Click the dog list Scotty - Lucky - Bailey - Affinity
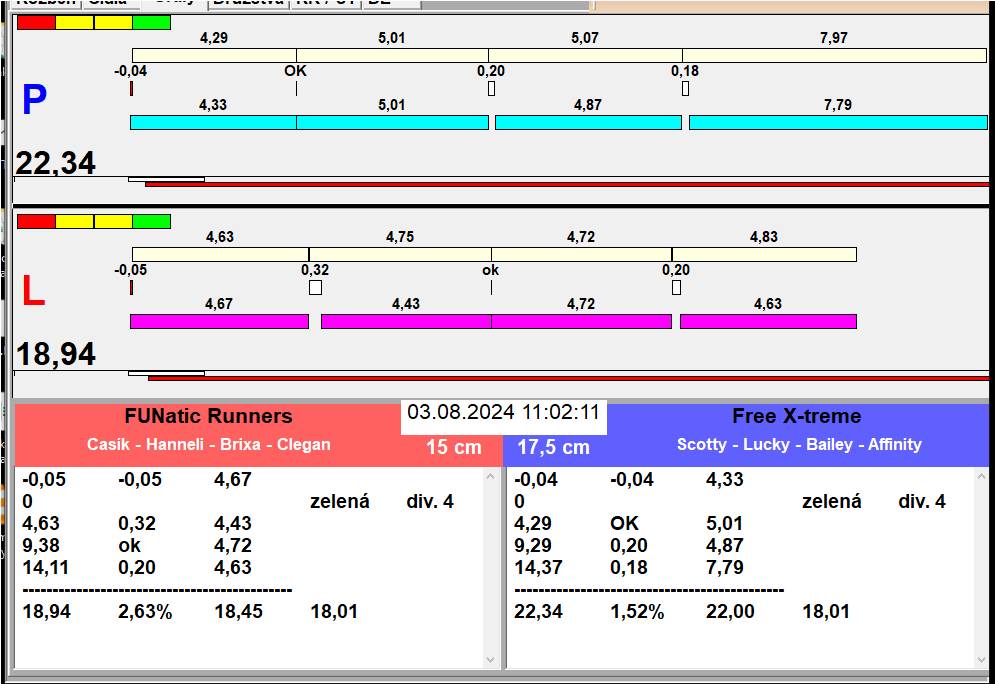 (x=799, y=444)
